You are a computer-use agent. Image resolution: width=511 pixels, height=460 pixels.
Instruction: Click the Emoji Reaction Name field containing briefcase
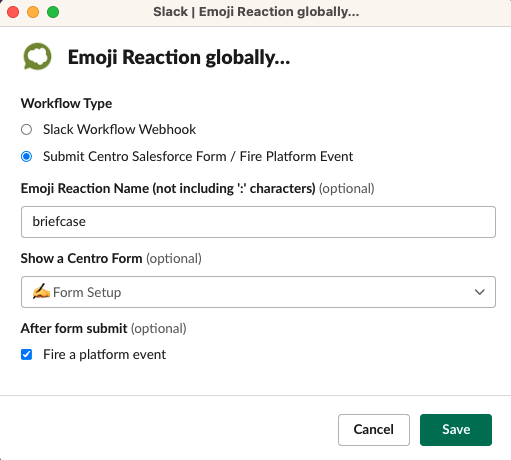(x=258, y=222)
